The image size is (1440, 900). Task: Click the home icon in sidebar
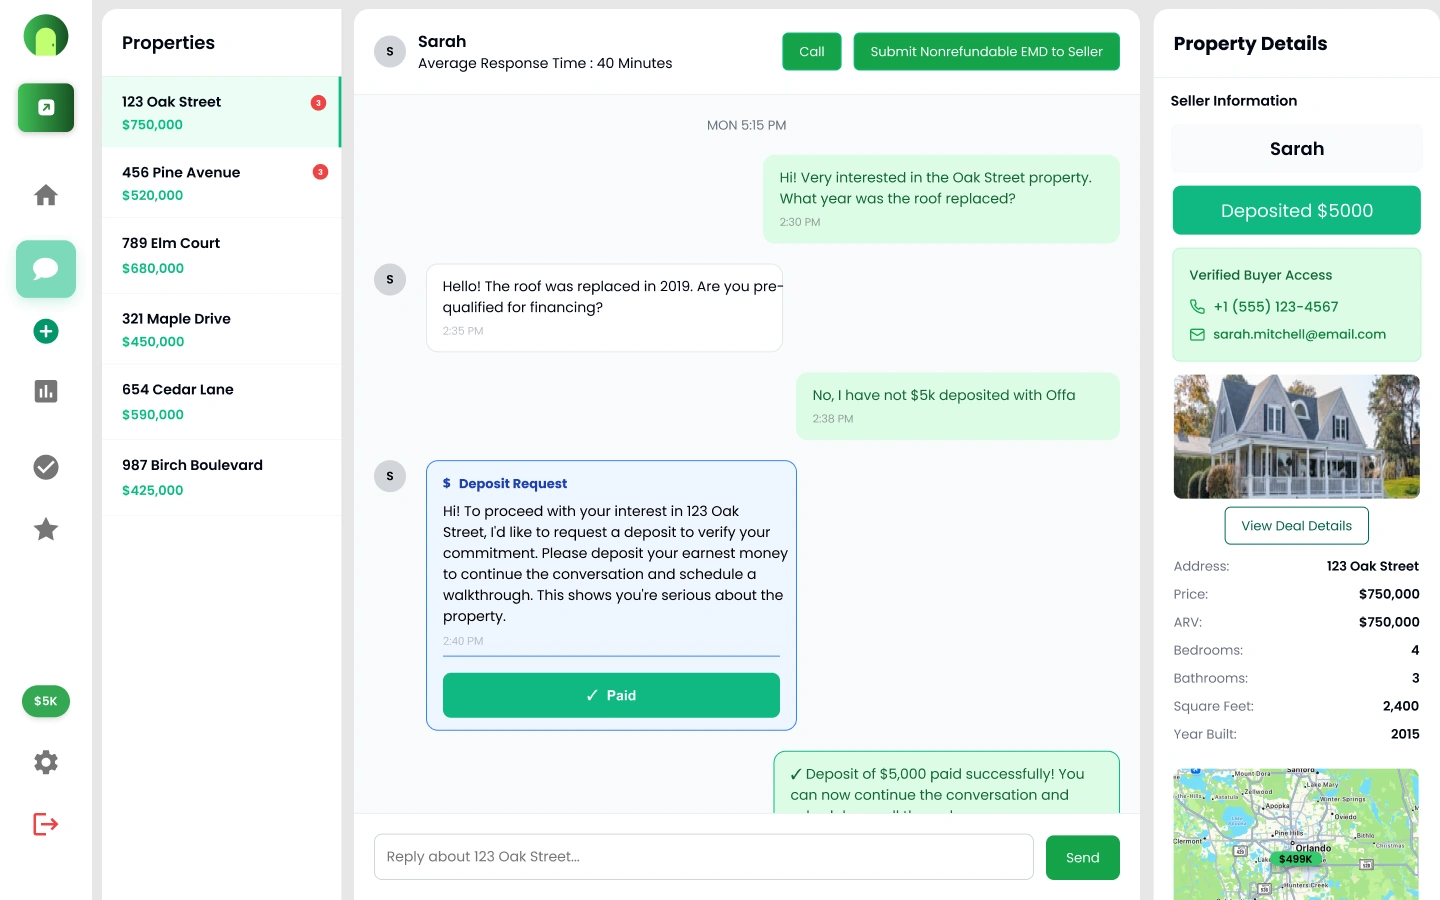46,195
